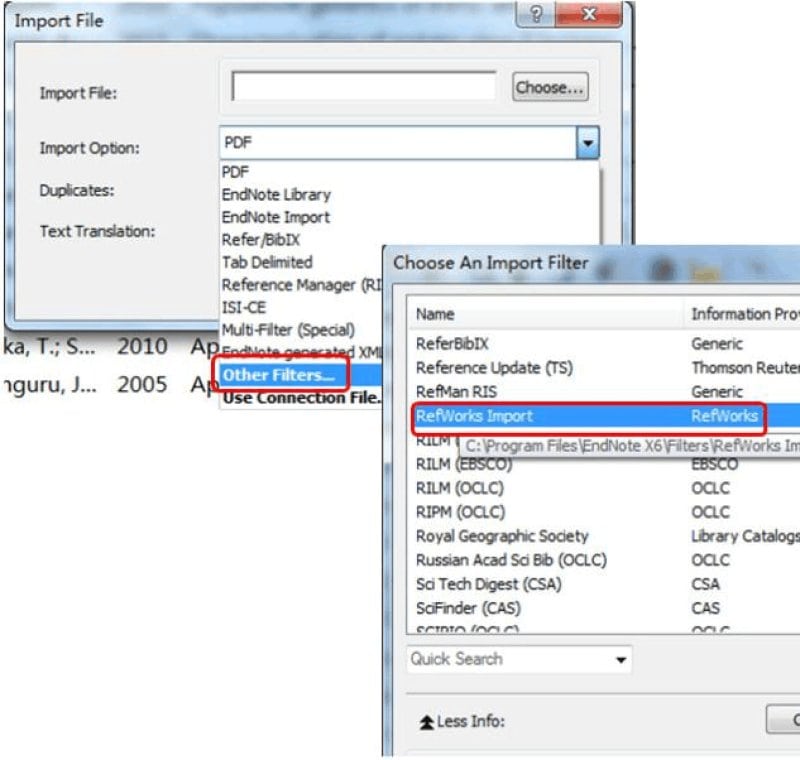Screen dimensions: 800x760
Task: Close the Import File dialog
Action: [x=589, y=14]
